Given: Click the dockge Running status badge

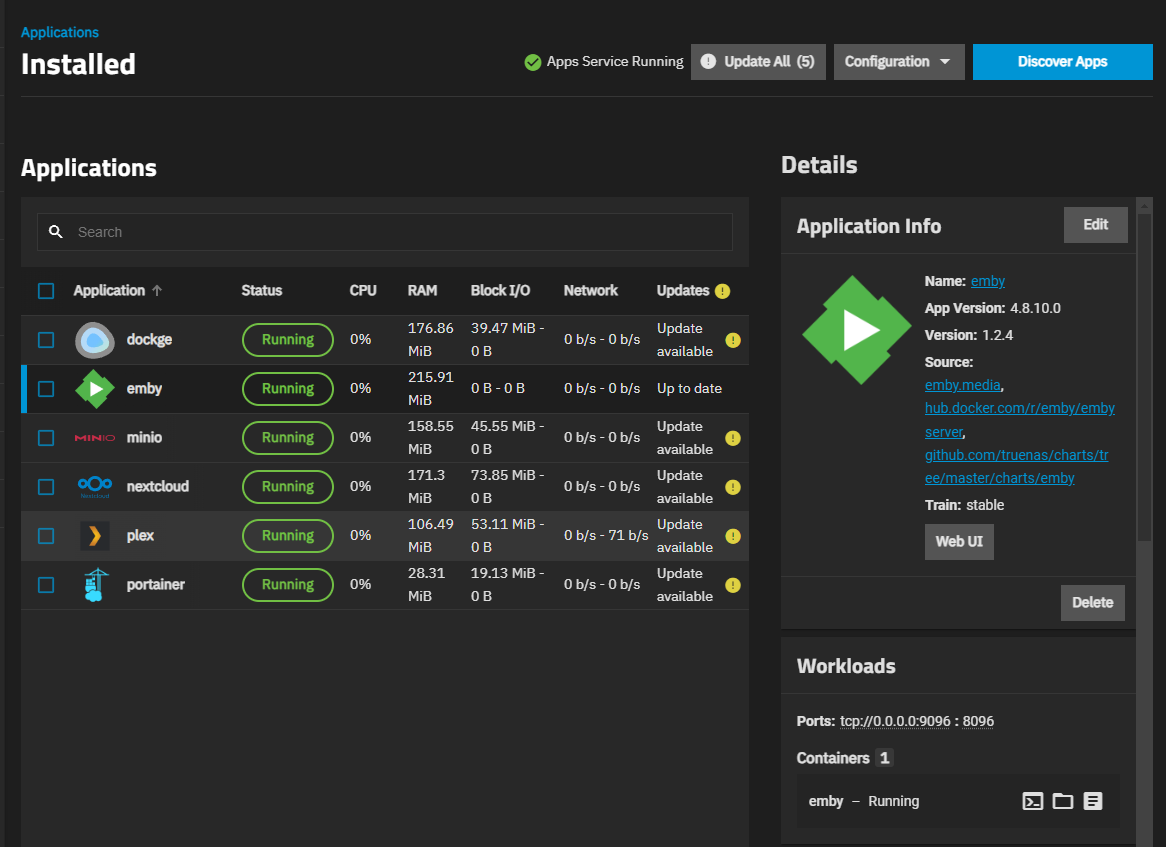Looking at the screenshot, I should point(288,340).
